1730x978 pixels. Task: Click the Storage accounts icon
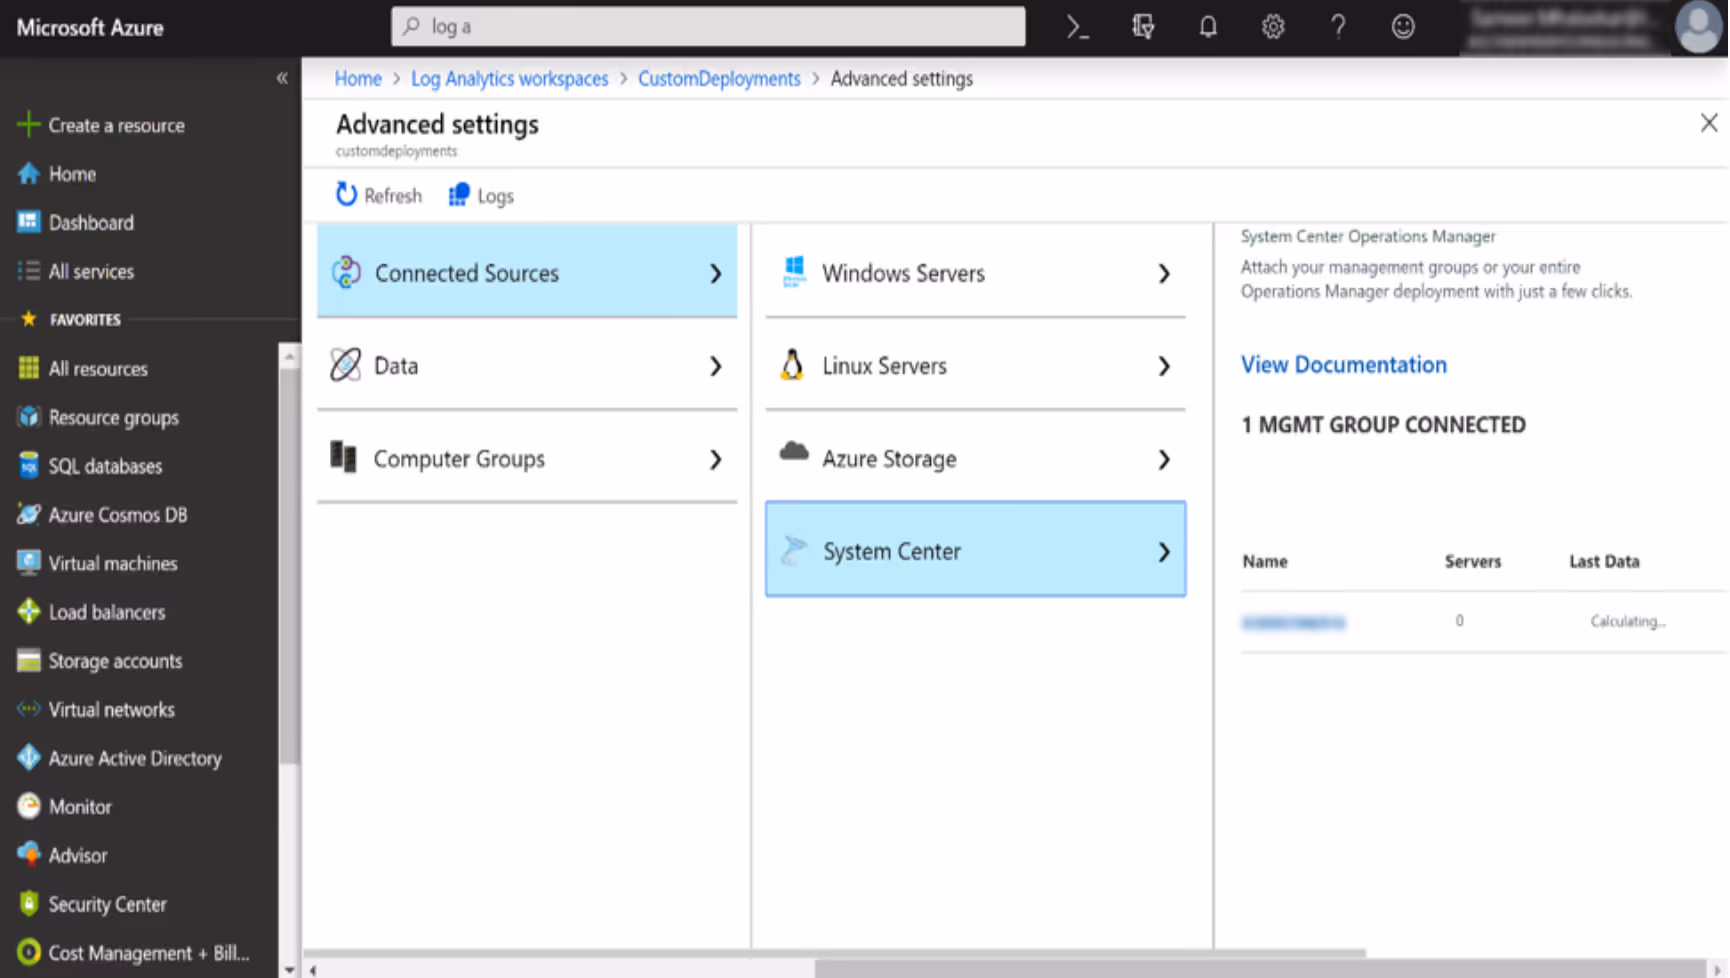[28, 661]
